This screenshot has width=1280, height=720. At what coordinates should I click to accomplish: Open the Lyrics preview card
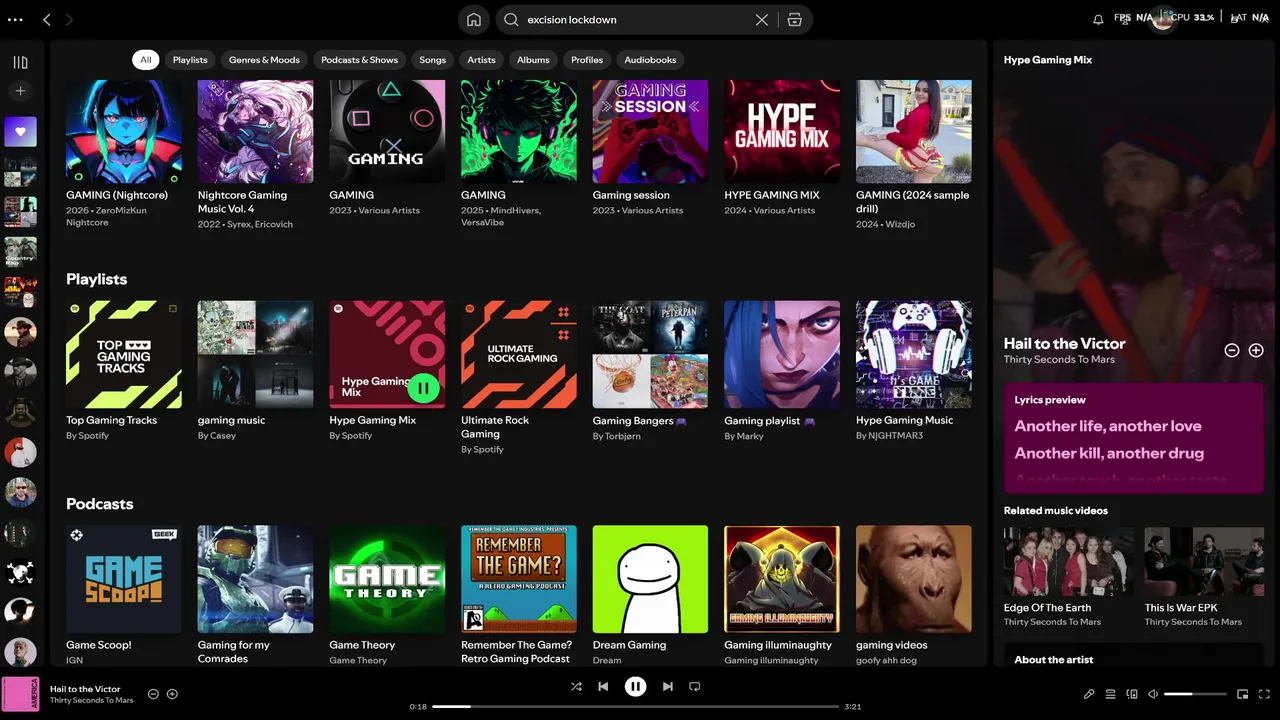(x=1134, y=438)
